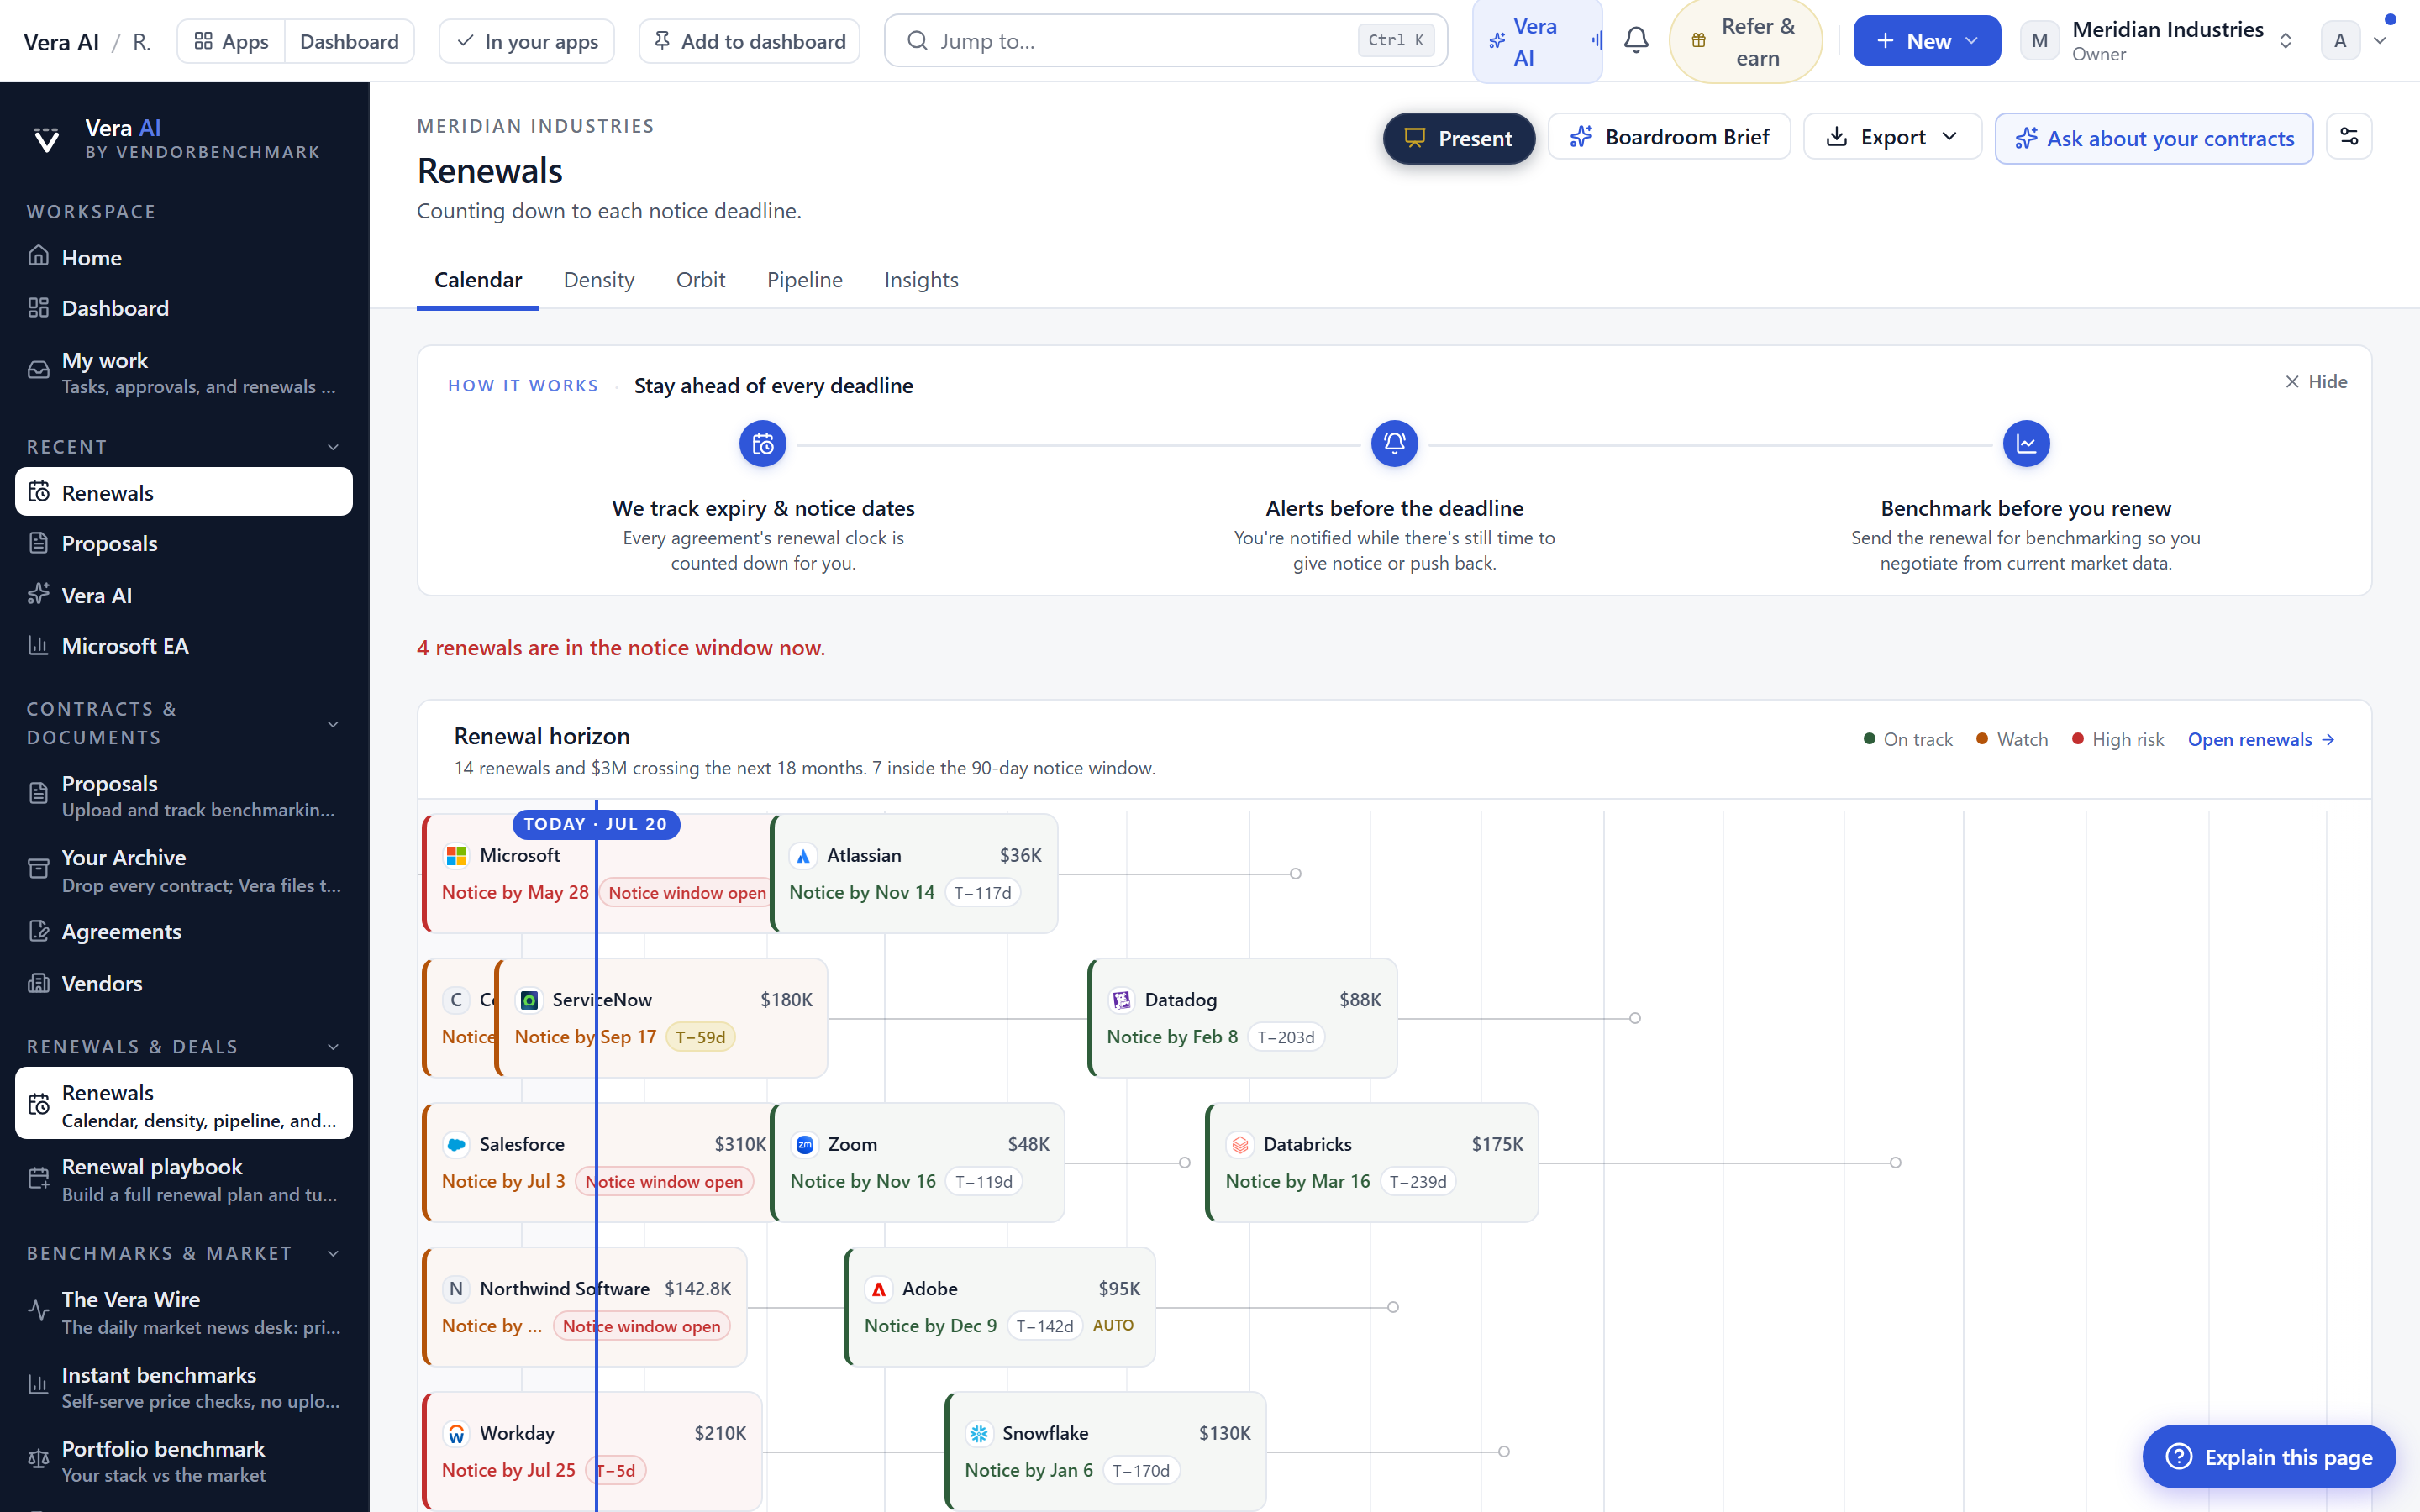This screenshot has height=1512, width=2420.
Task: Switch to the Density tab
Action: [x=599, y=280]
